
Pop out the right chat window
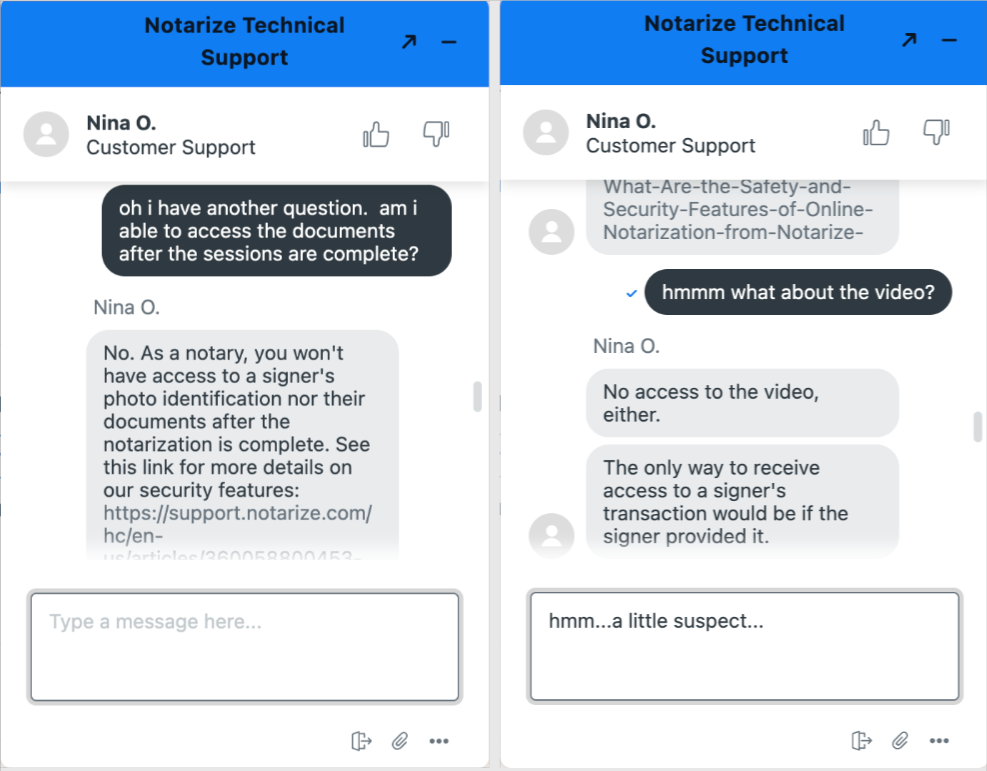coord(909,40)
